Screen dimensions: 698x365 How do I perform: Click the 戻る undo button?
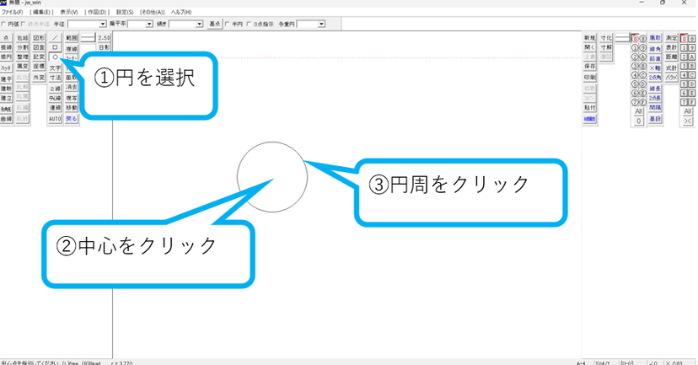pyautogui.click(x=72, y=119)
